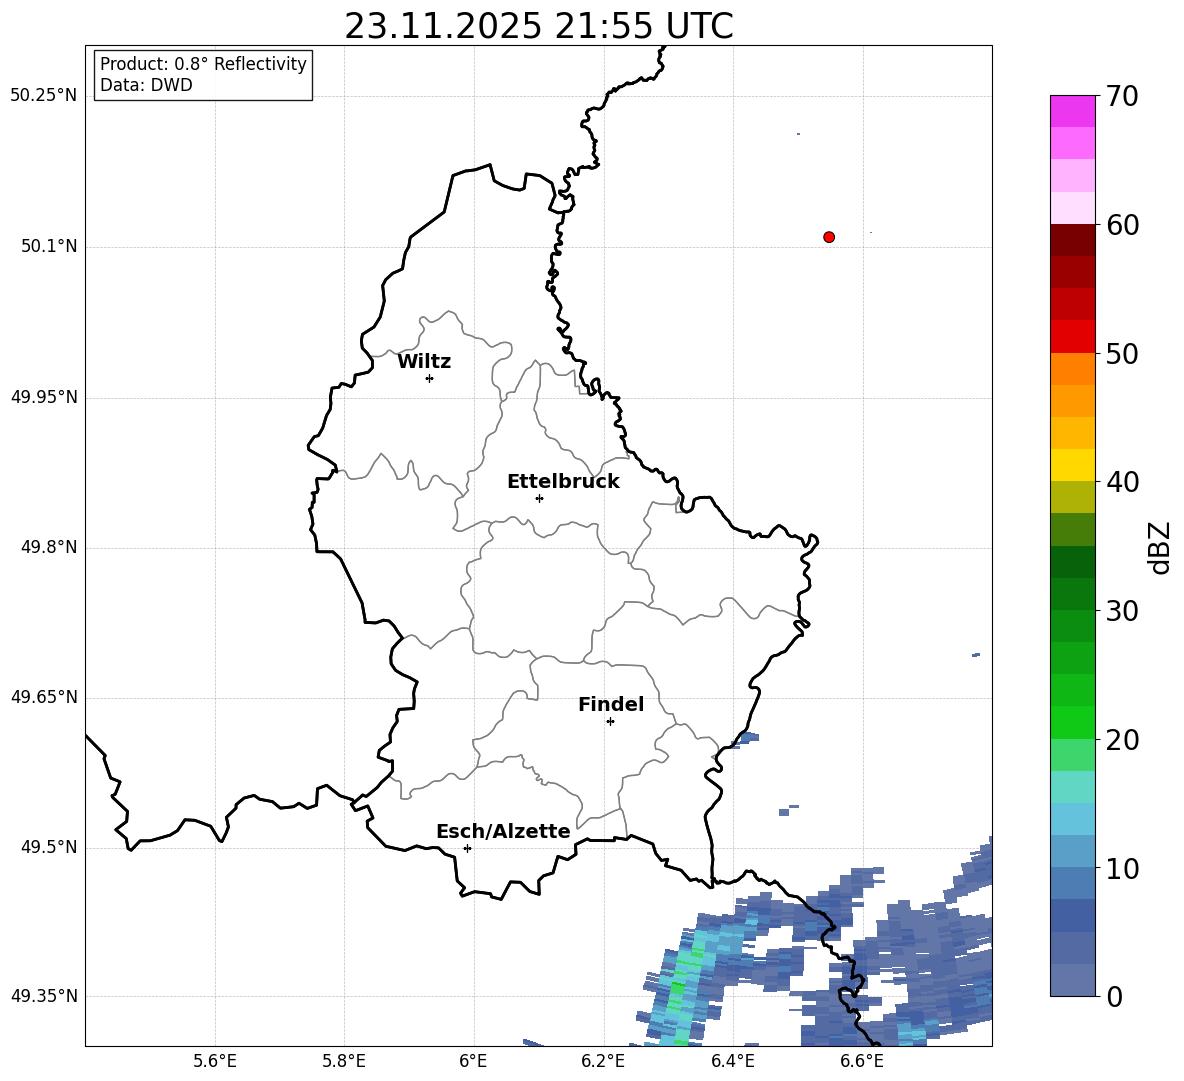Image resolution: width=1184 pixels, height=1081 pixels.
Task: Click the 5.8°E longitude label
Action: 344,1061
